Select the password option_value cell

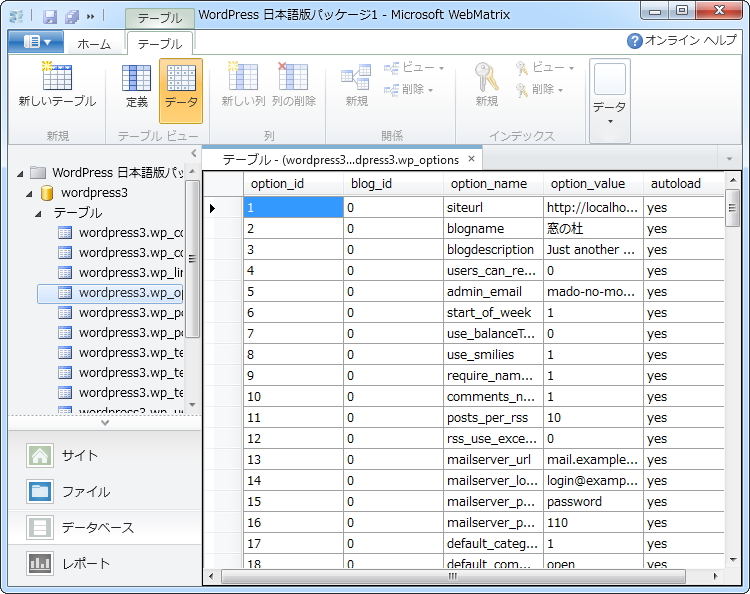click(x=593, y=501)
